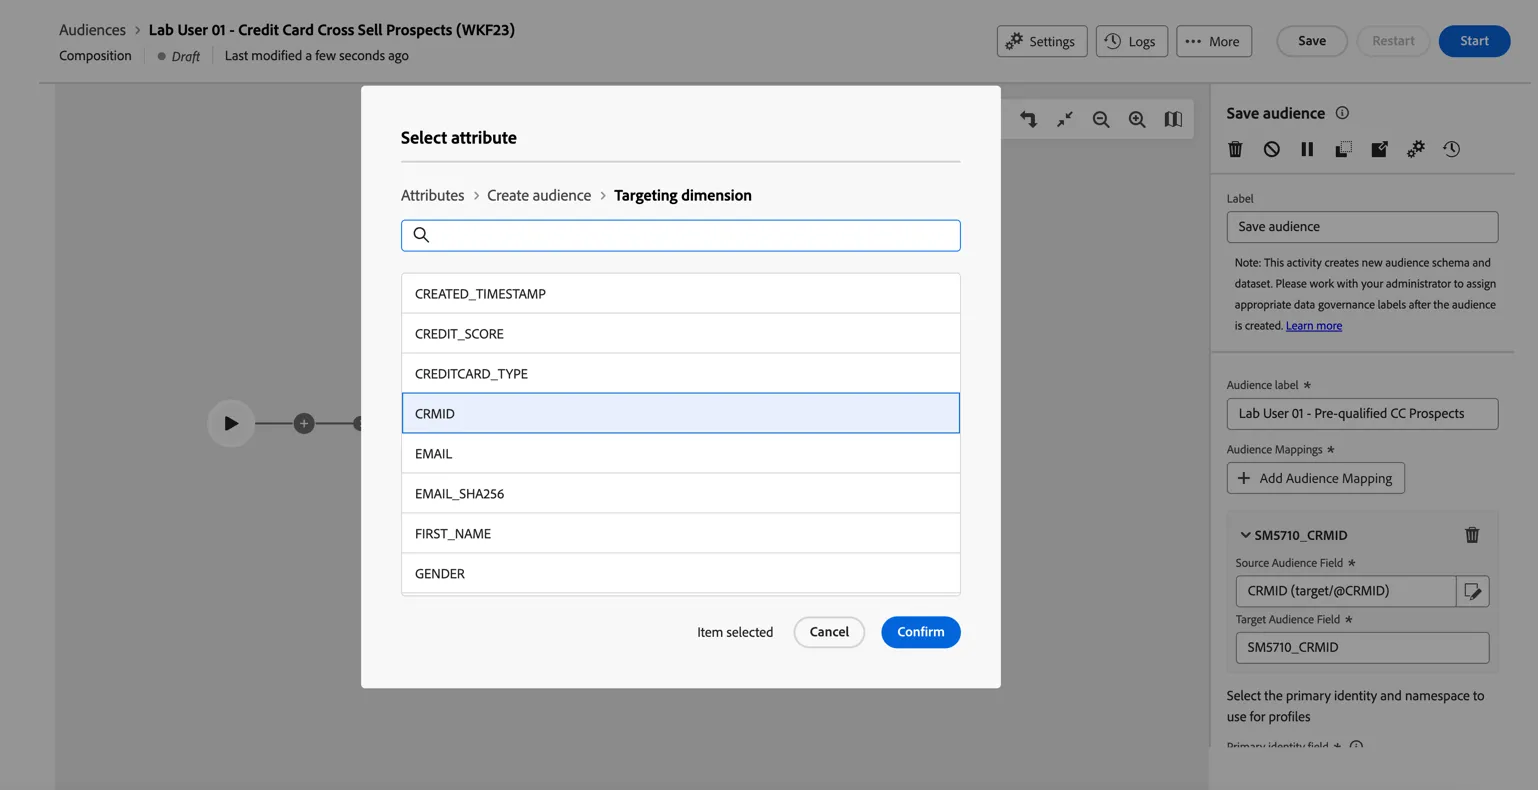Open the Learn more link
The image size is (1538, 790).
(x=1314, y=326)
